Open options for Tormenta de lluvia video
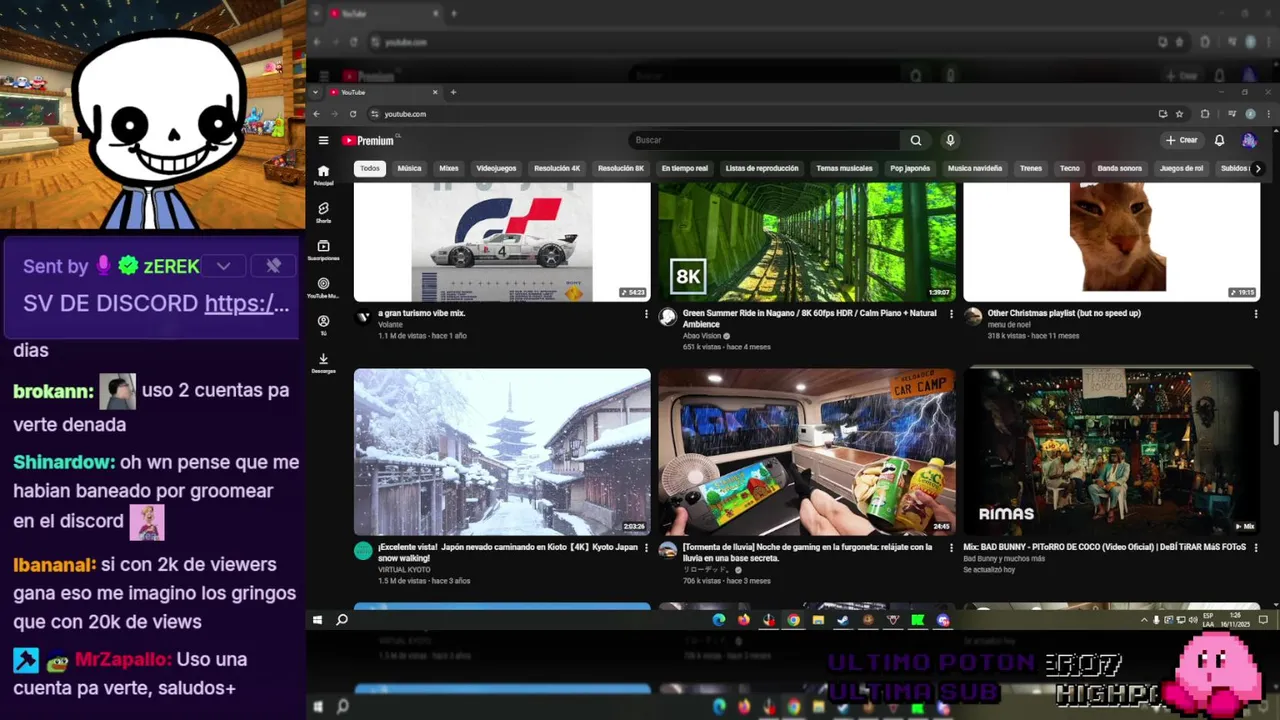This screenshot has width=1280, height=720. pos(951,548)
